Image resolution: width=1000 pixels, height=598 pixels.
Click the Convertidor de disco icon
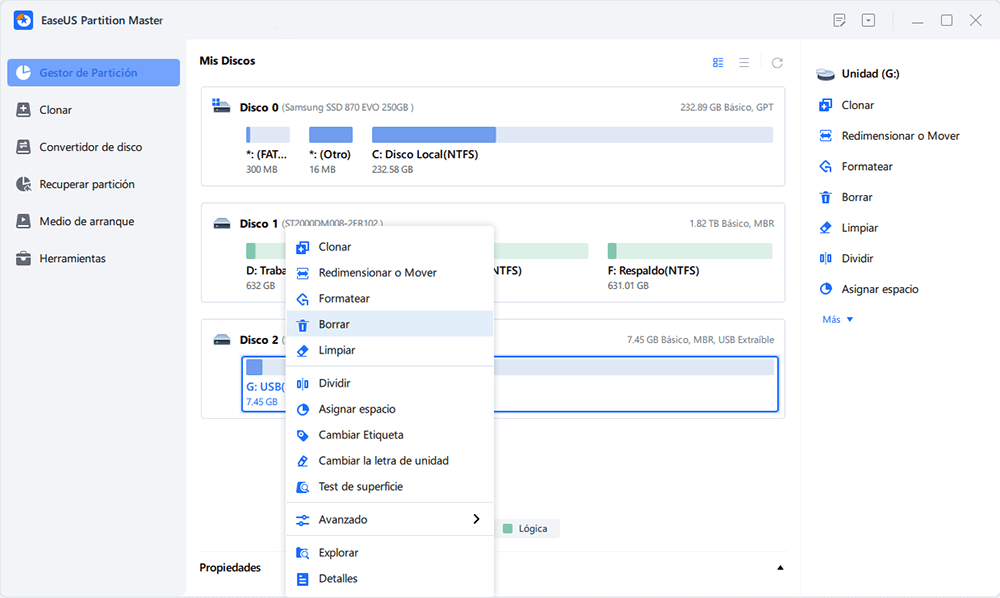pos(24,147)
